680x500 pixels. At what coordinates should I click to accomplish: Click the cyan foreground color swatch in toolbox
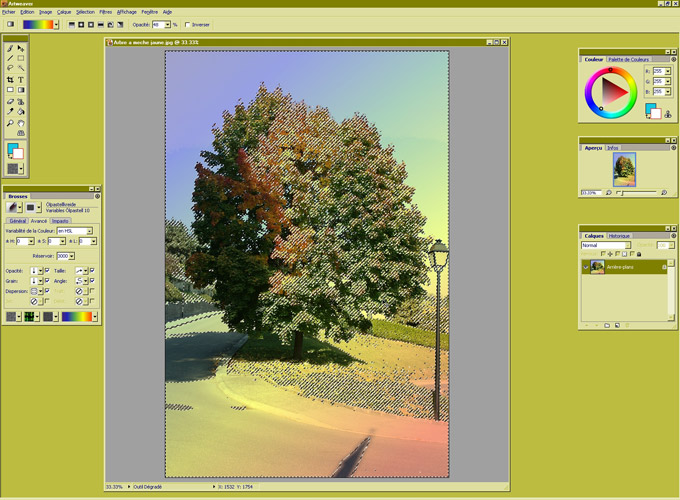pyautogui.click(x=13, y=150)
